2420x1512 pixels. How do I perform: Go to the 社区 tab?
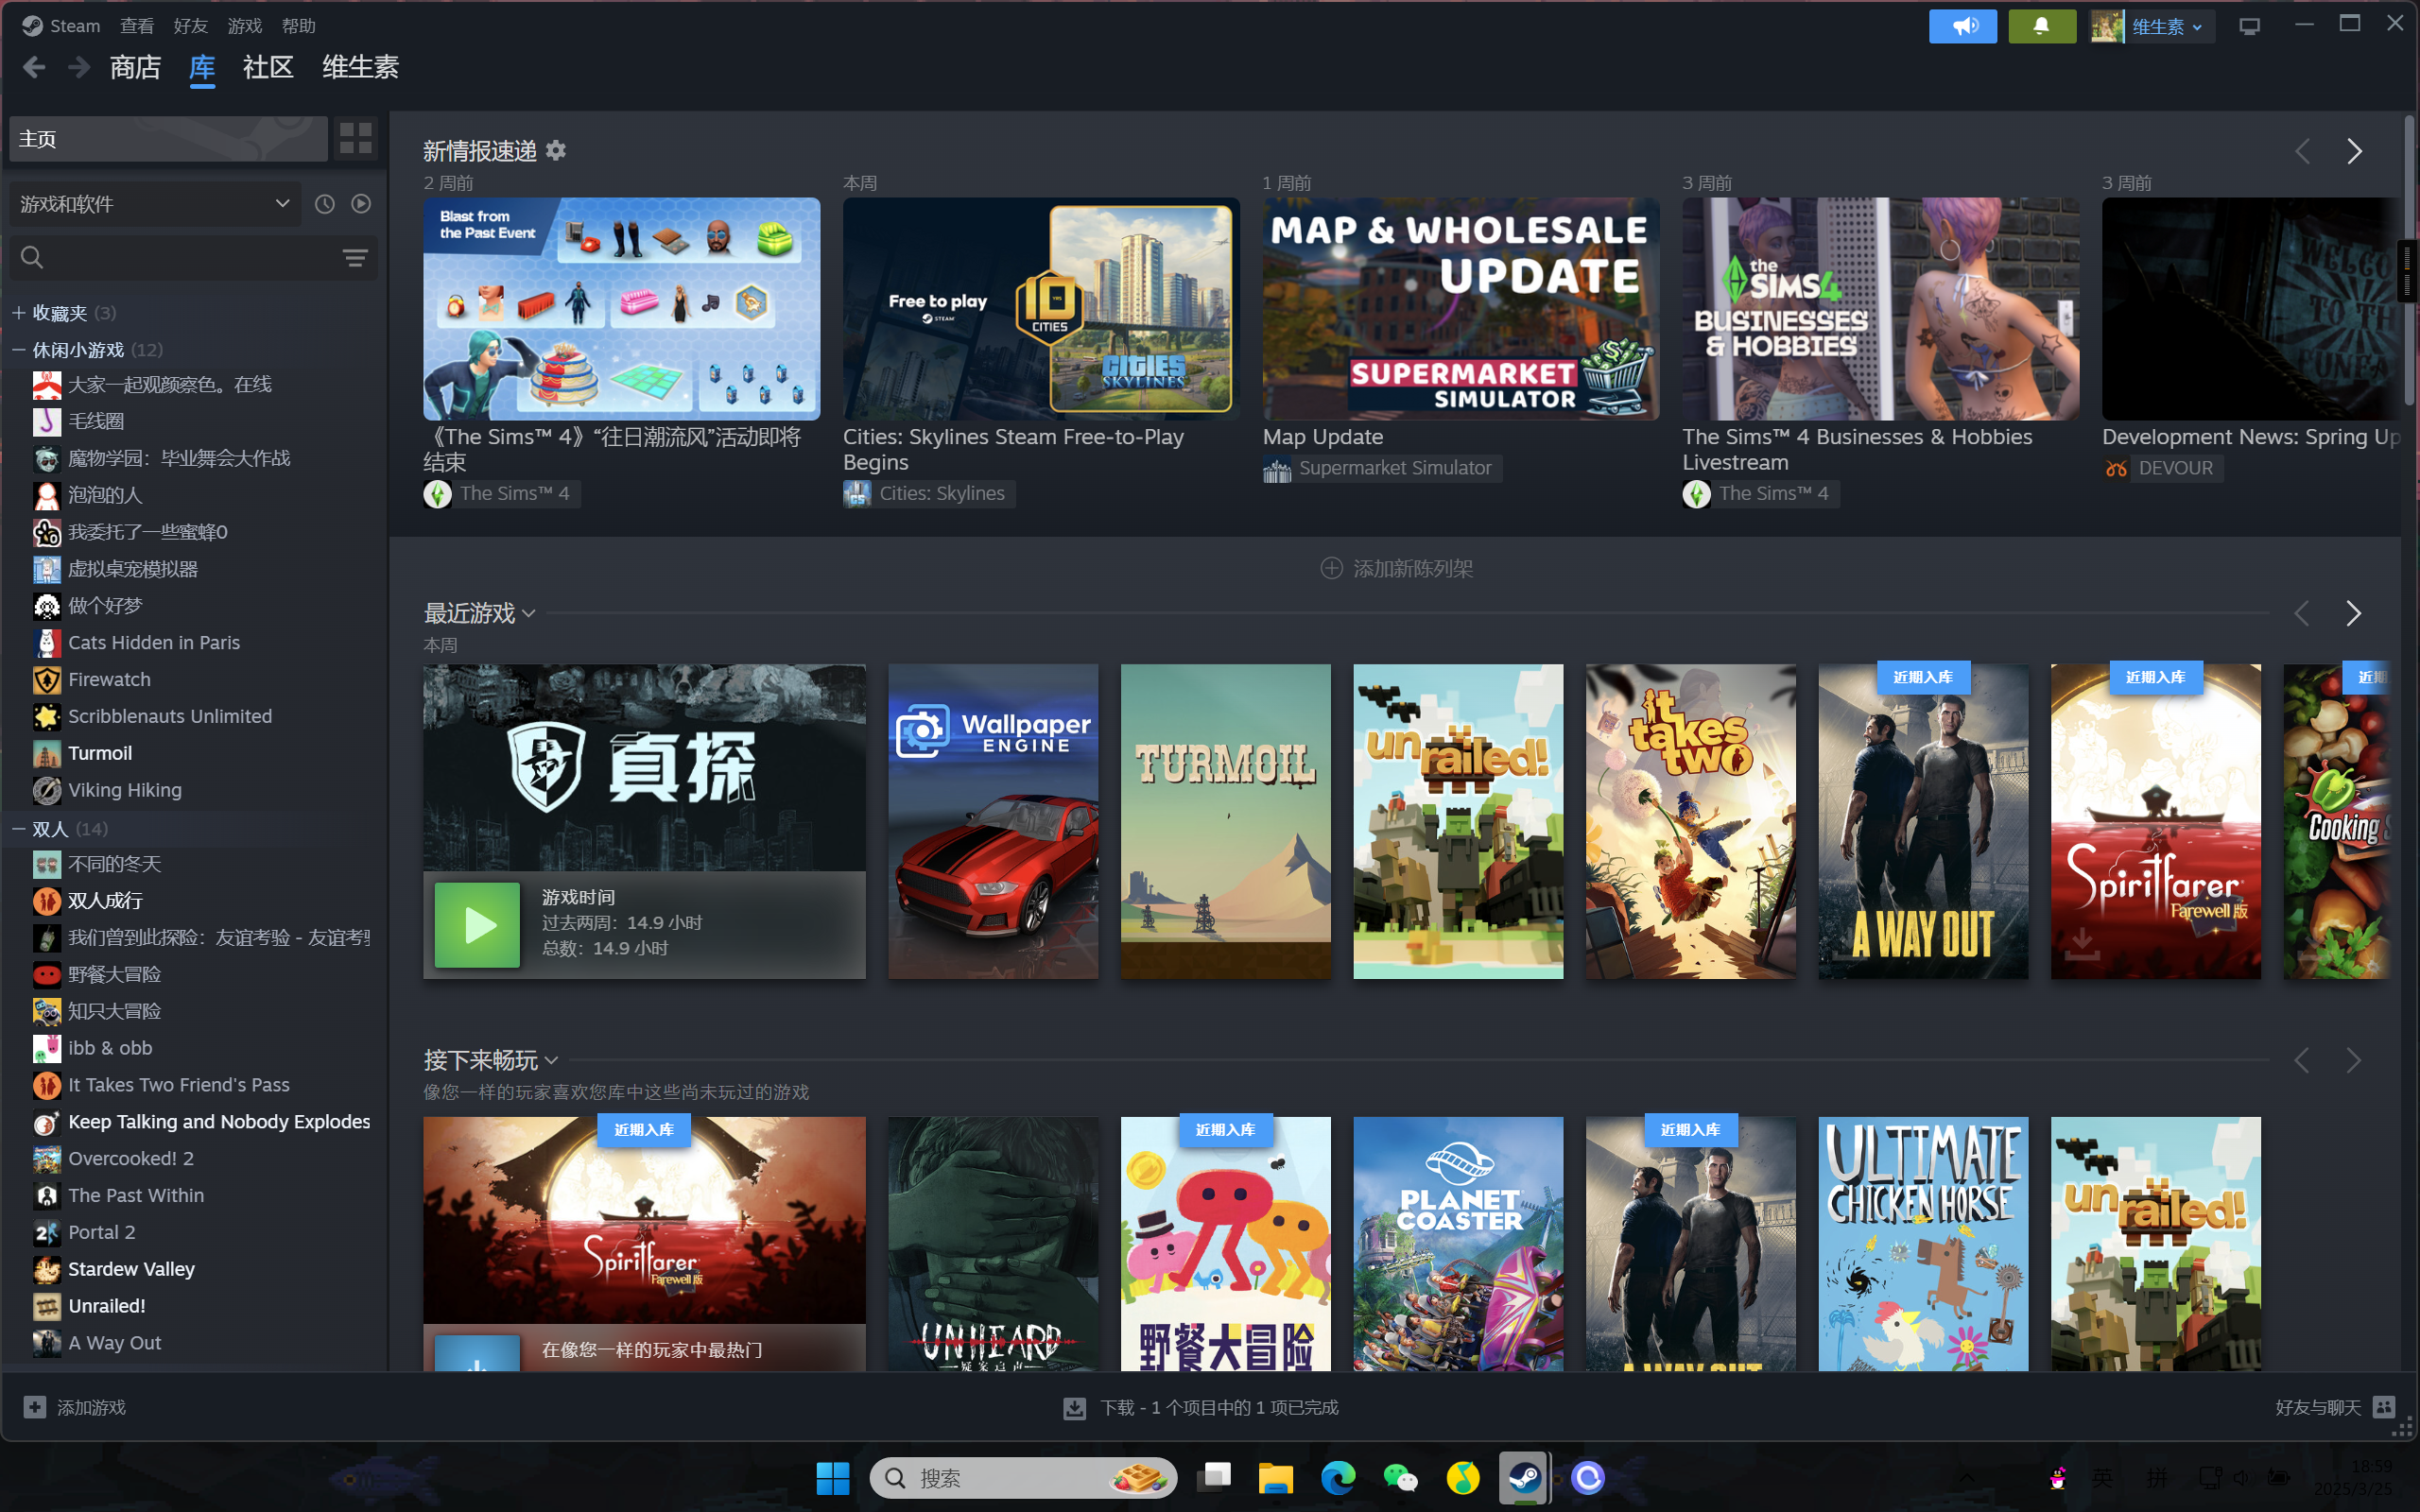click(x=268, y=67)
